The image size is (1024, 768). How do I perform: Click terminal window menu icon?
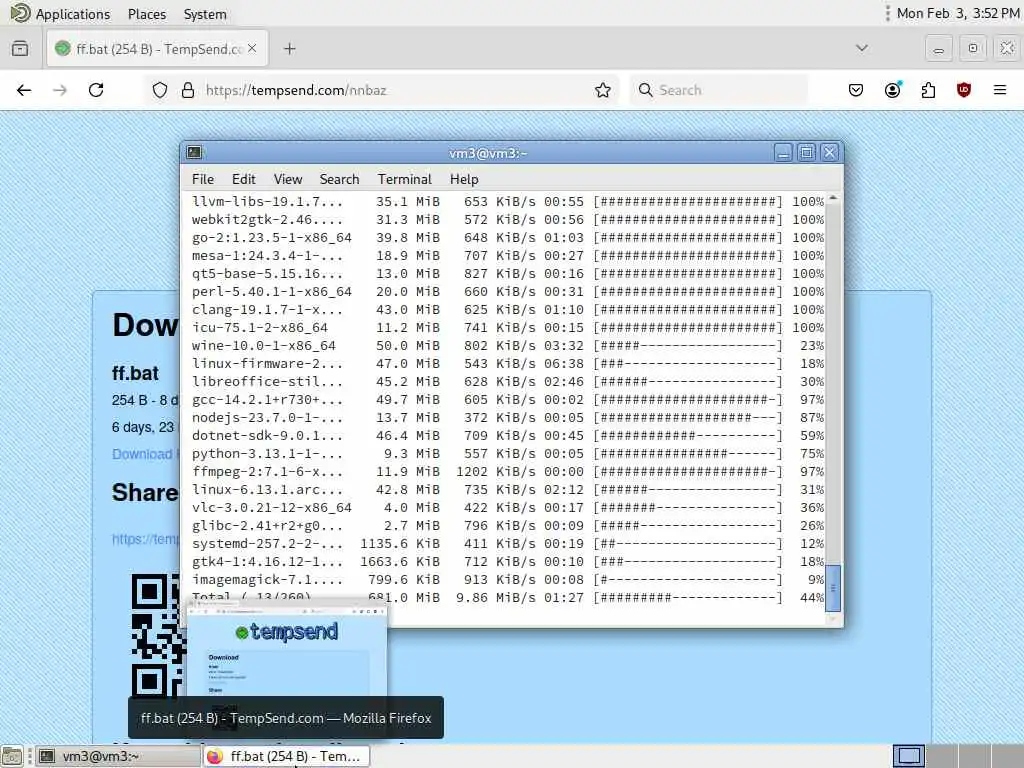coord(194,152)
